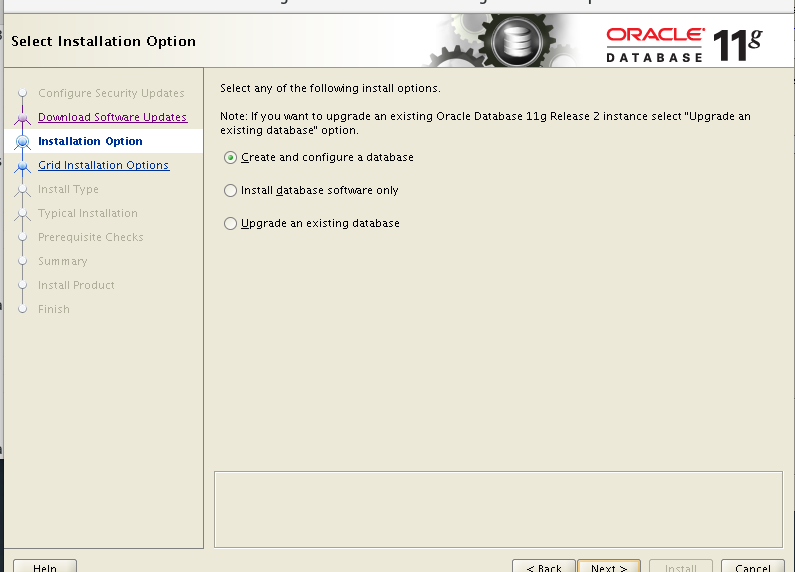Click the Prerequisite Checks step marker
The height and width of the screenshot is (572, 795).
22,237
